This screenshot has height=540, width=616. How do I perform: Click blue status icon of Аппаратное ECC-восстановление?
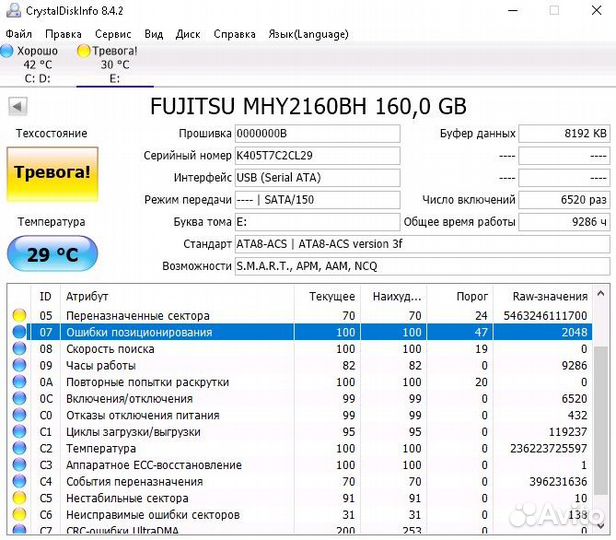[x=19, y=465]
